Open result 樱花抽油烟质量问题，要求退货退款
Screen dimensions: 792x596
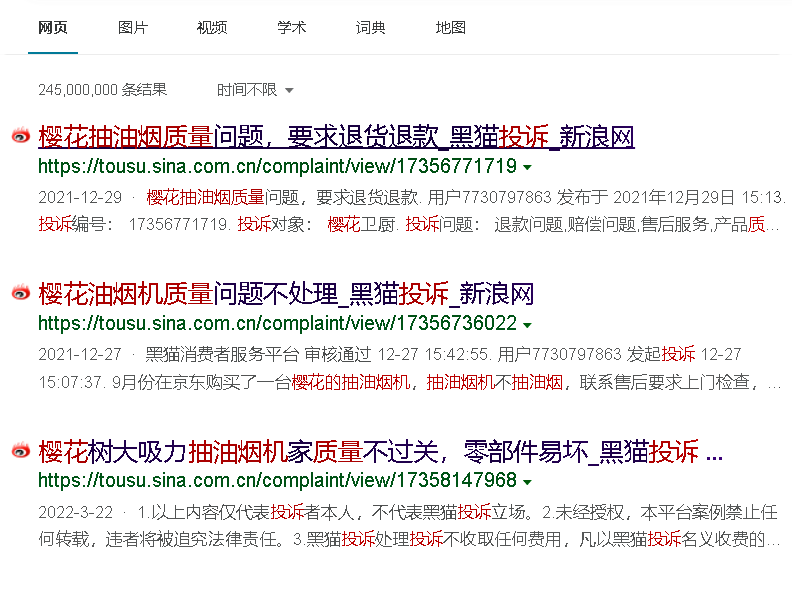[336, 137]
